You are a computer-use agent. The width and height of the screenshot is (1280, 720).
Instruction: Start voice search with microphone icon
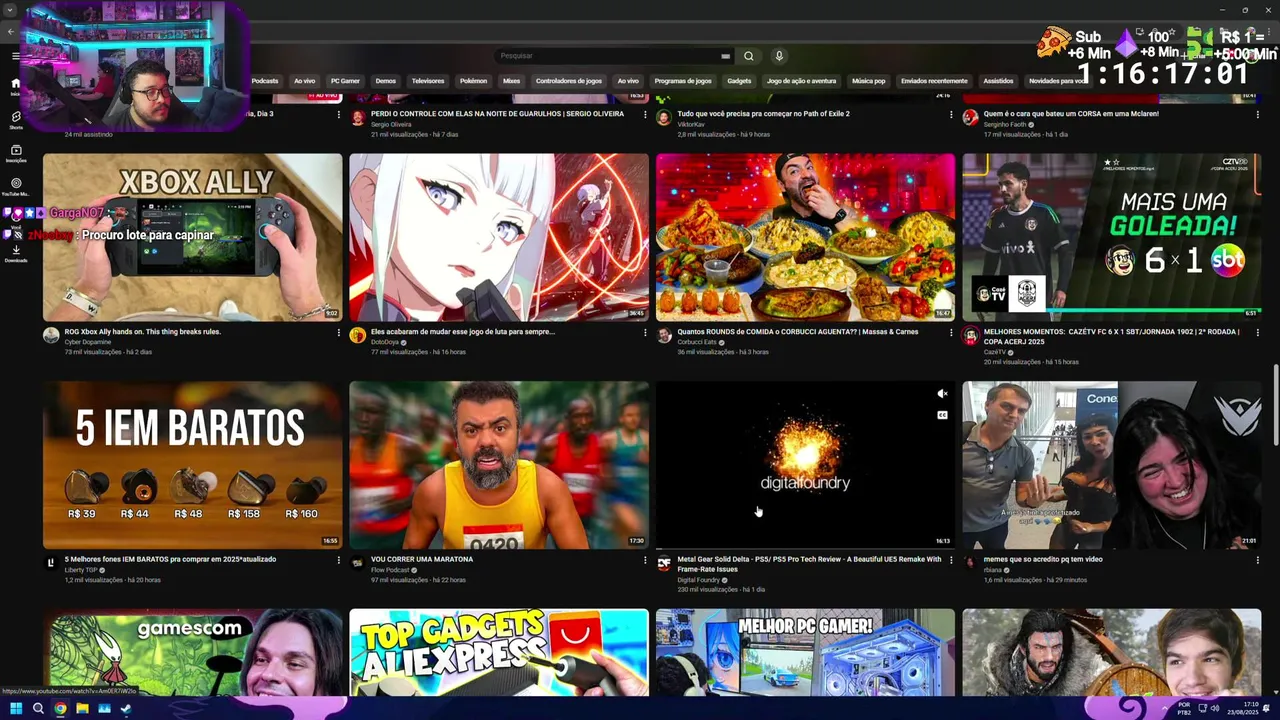point(779,56)
